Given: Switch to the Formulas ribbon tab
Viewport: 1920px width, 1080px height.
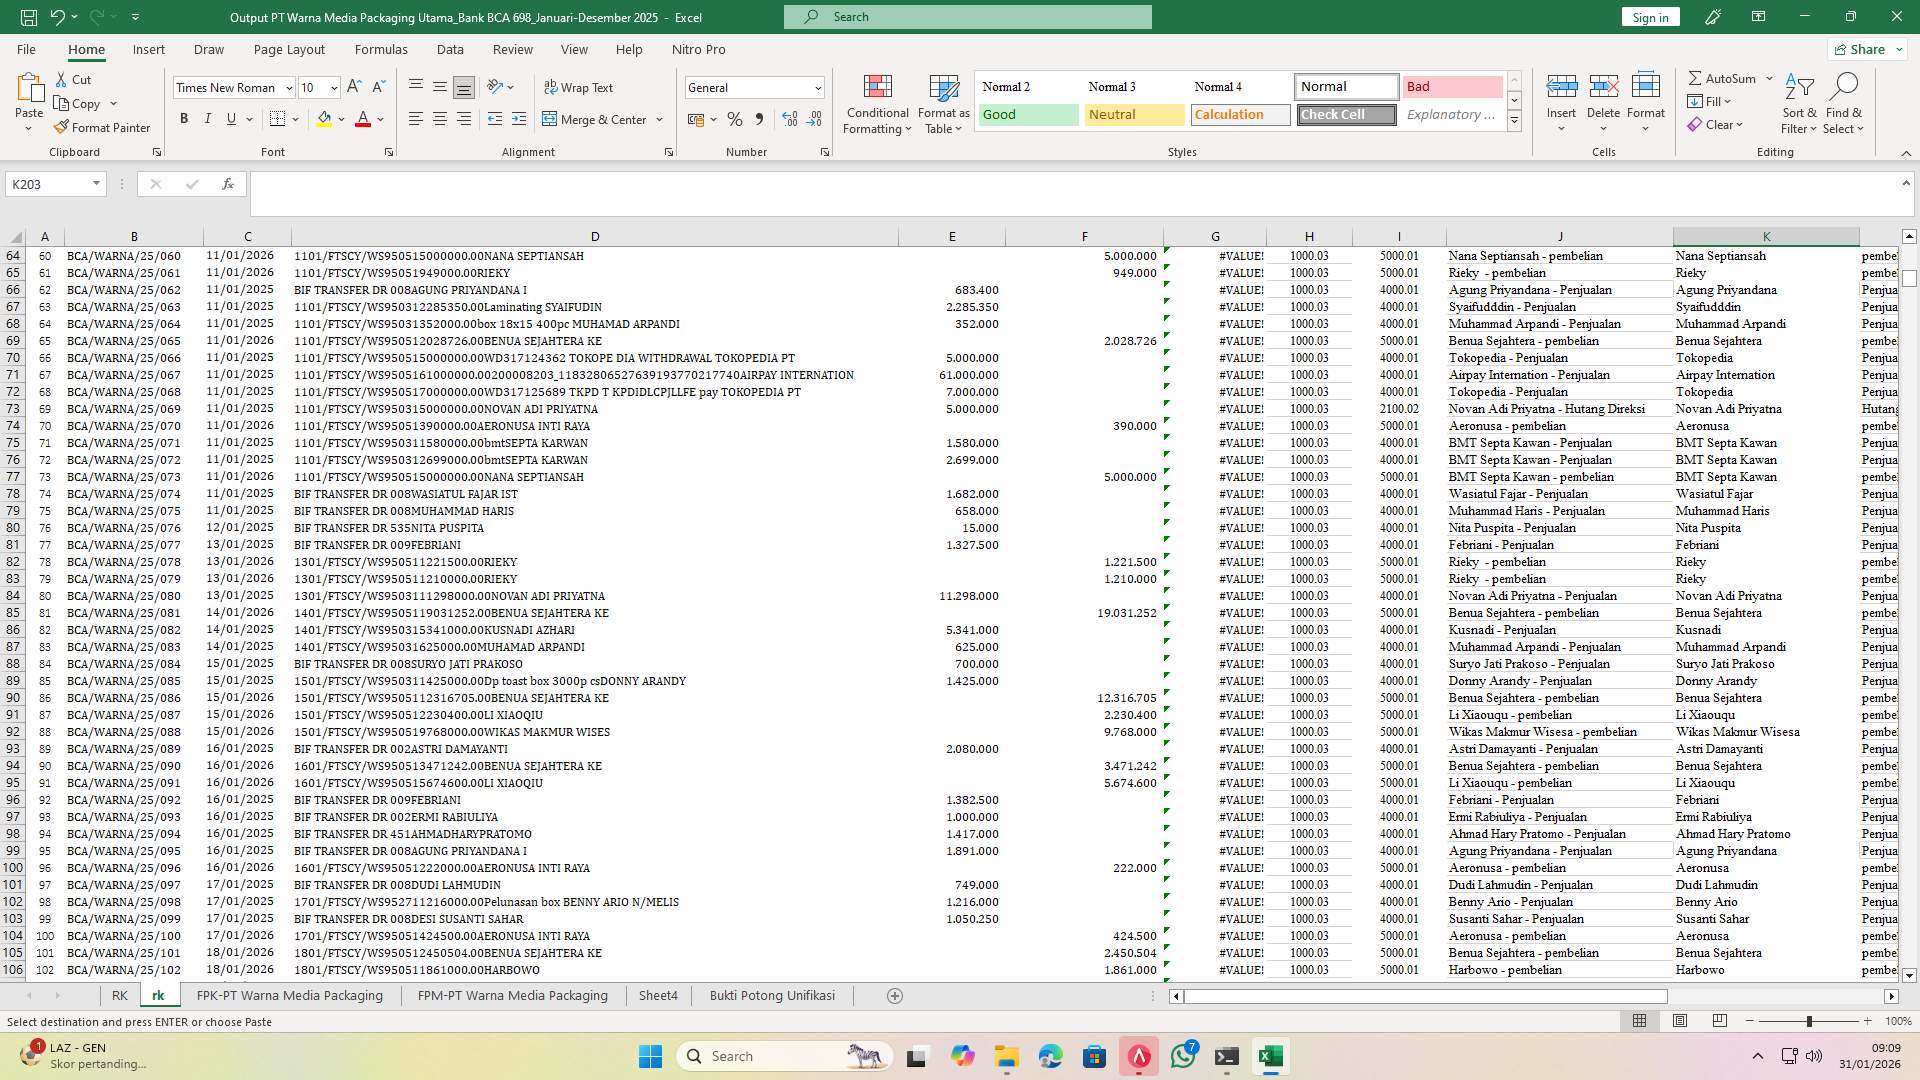Looking at the screenshot, I should (x=381, y=49).
